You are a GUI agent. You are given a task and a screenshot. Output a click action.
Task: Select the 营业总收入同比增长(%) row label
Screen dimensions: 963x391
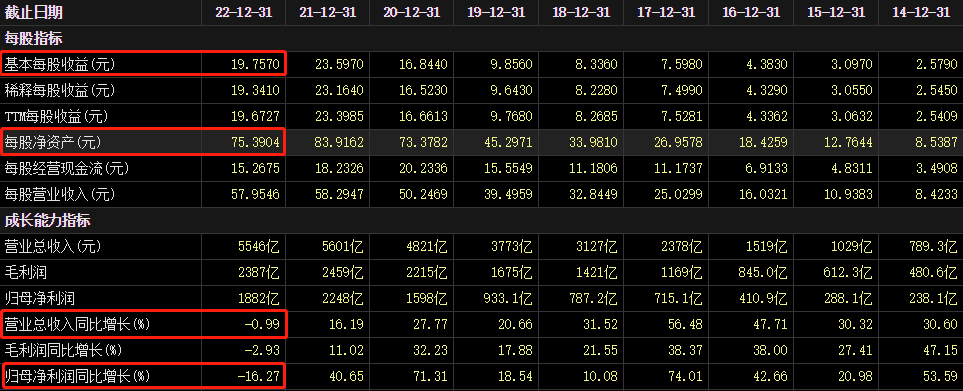pos(77,325)
